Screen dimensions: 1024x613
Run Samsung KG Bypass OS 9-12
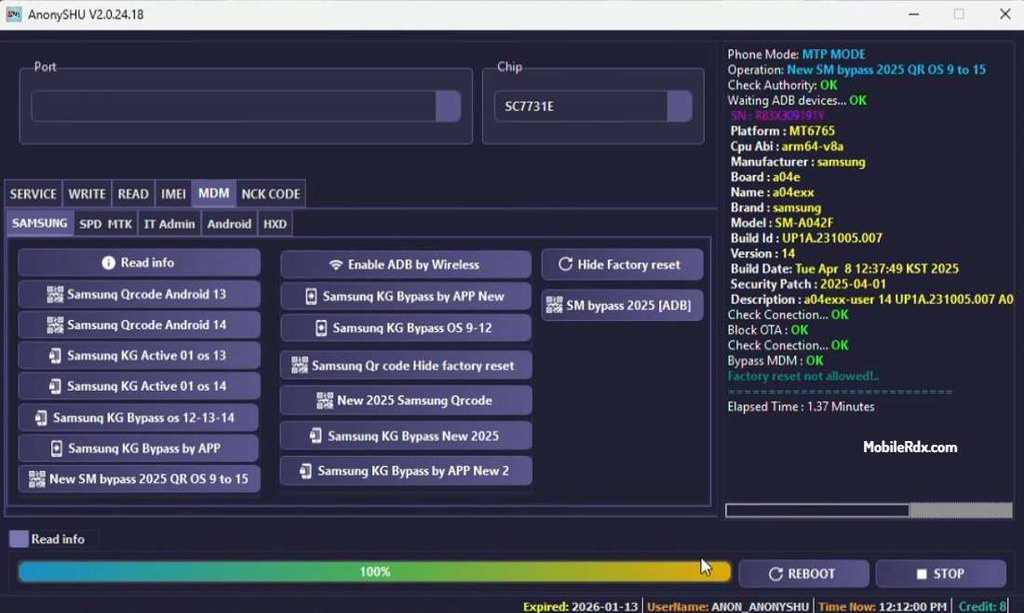(406, 328)
